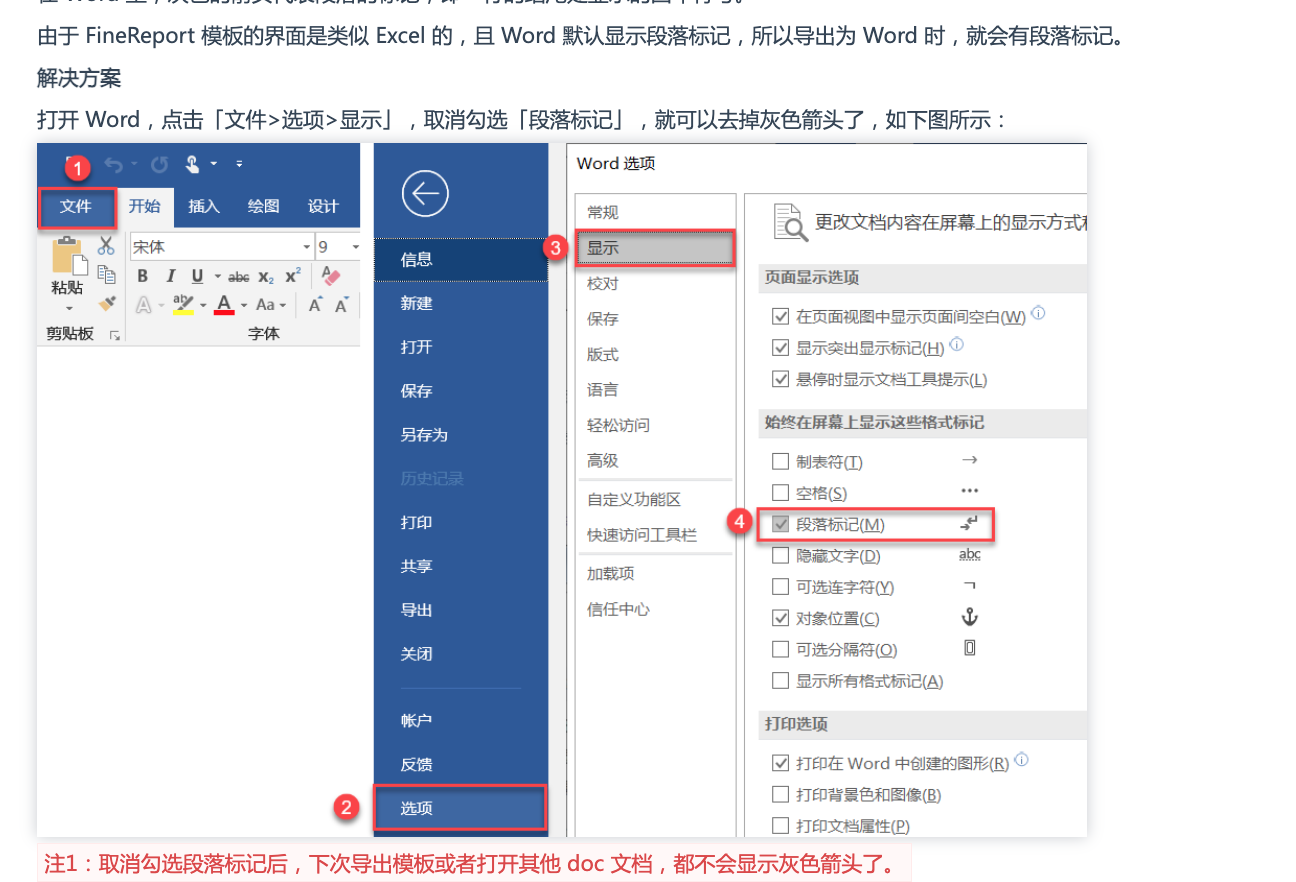1296x882 pixels.
Task: Select 打开 in the backstage menu
Action: click(x=461, y=347)
